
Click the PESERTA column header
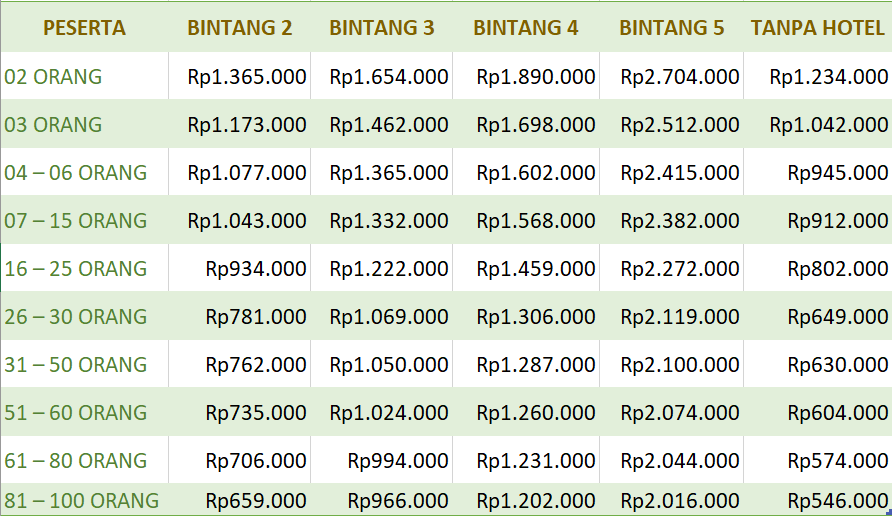84,28
